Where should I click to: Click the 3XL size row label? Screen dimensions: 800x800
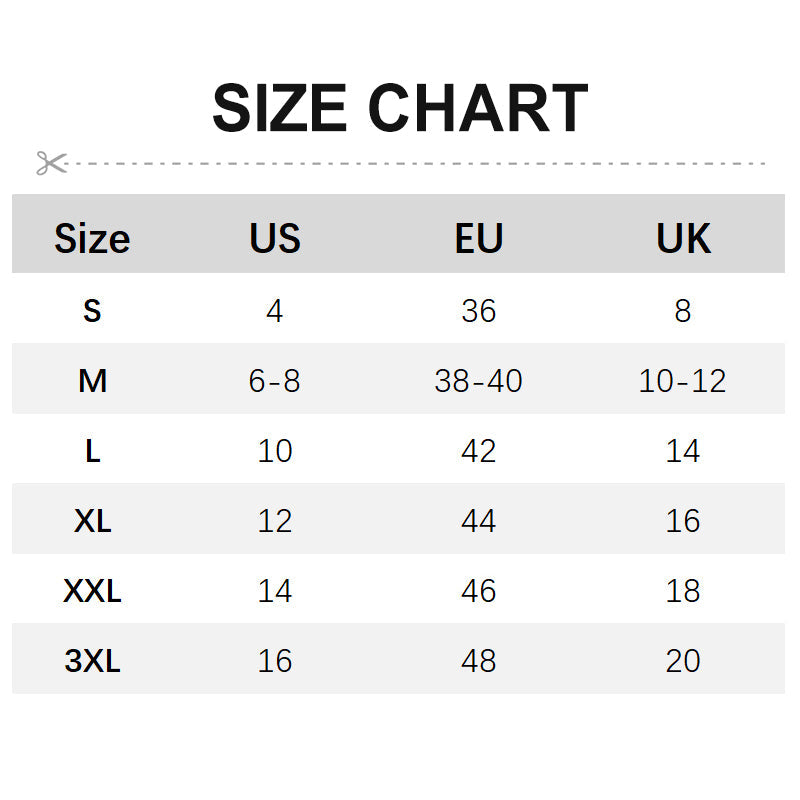(92, 661)
